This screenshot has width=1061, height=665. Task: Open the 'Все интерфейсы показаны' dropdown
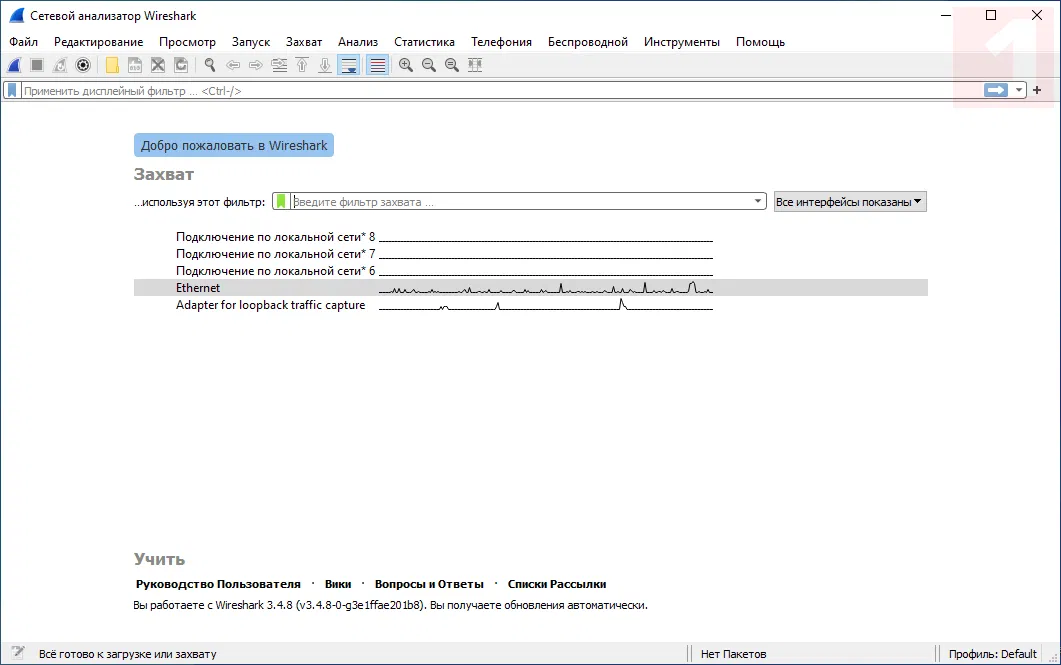click(x=850, y=202)
